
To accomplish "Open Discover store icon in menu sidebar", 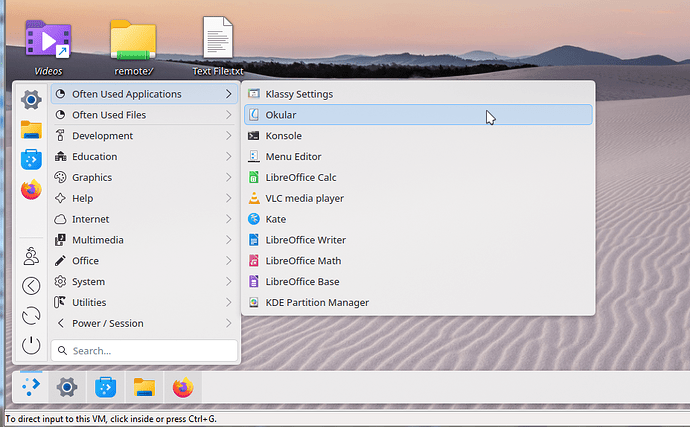I will coord(31,159).
